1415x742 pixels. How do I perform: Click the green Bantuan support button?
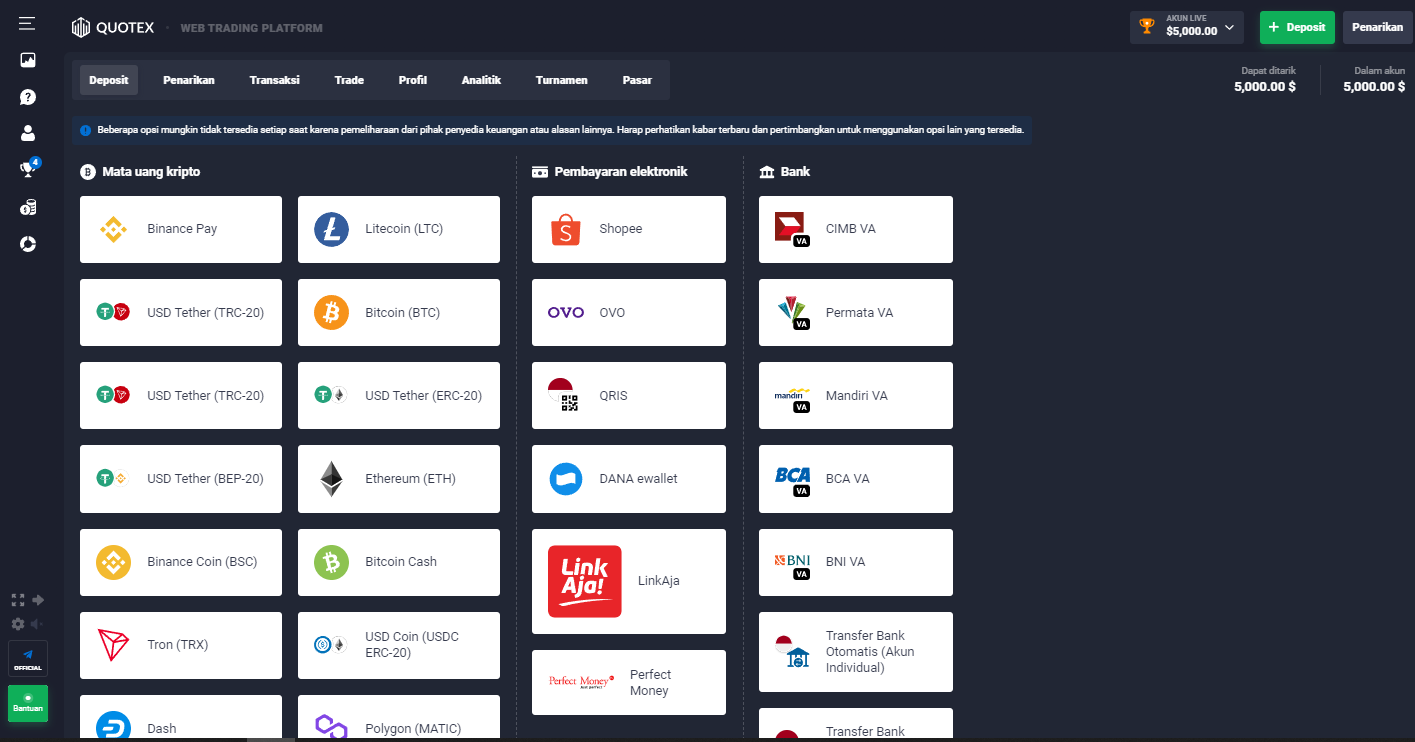click(28, 703)
